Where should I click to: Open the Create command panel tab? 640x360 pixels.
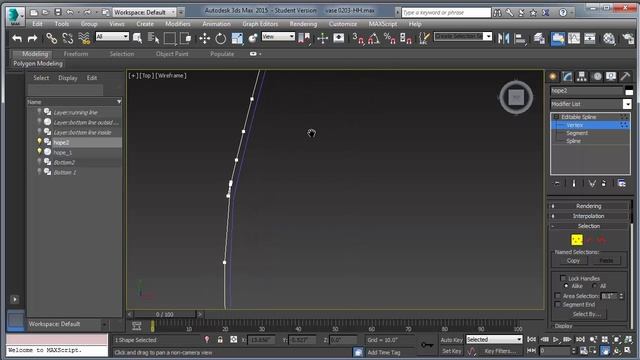pyautogui.click(x=553, y=76)
